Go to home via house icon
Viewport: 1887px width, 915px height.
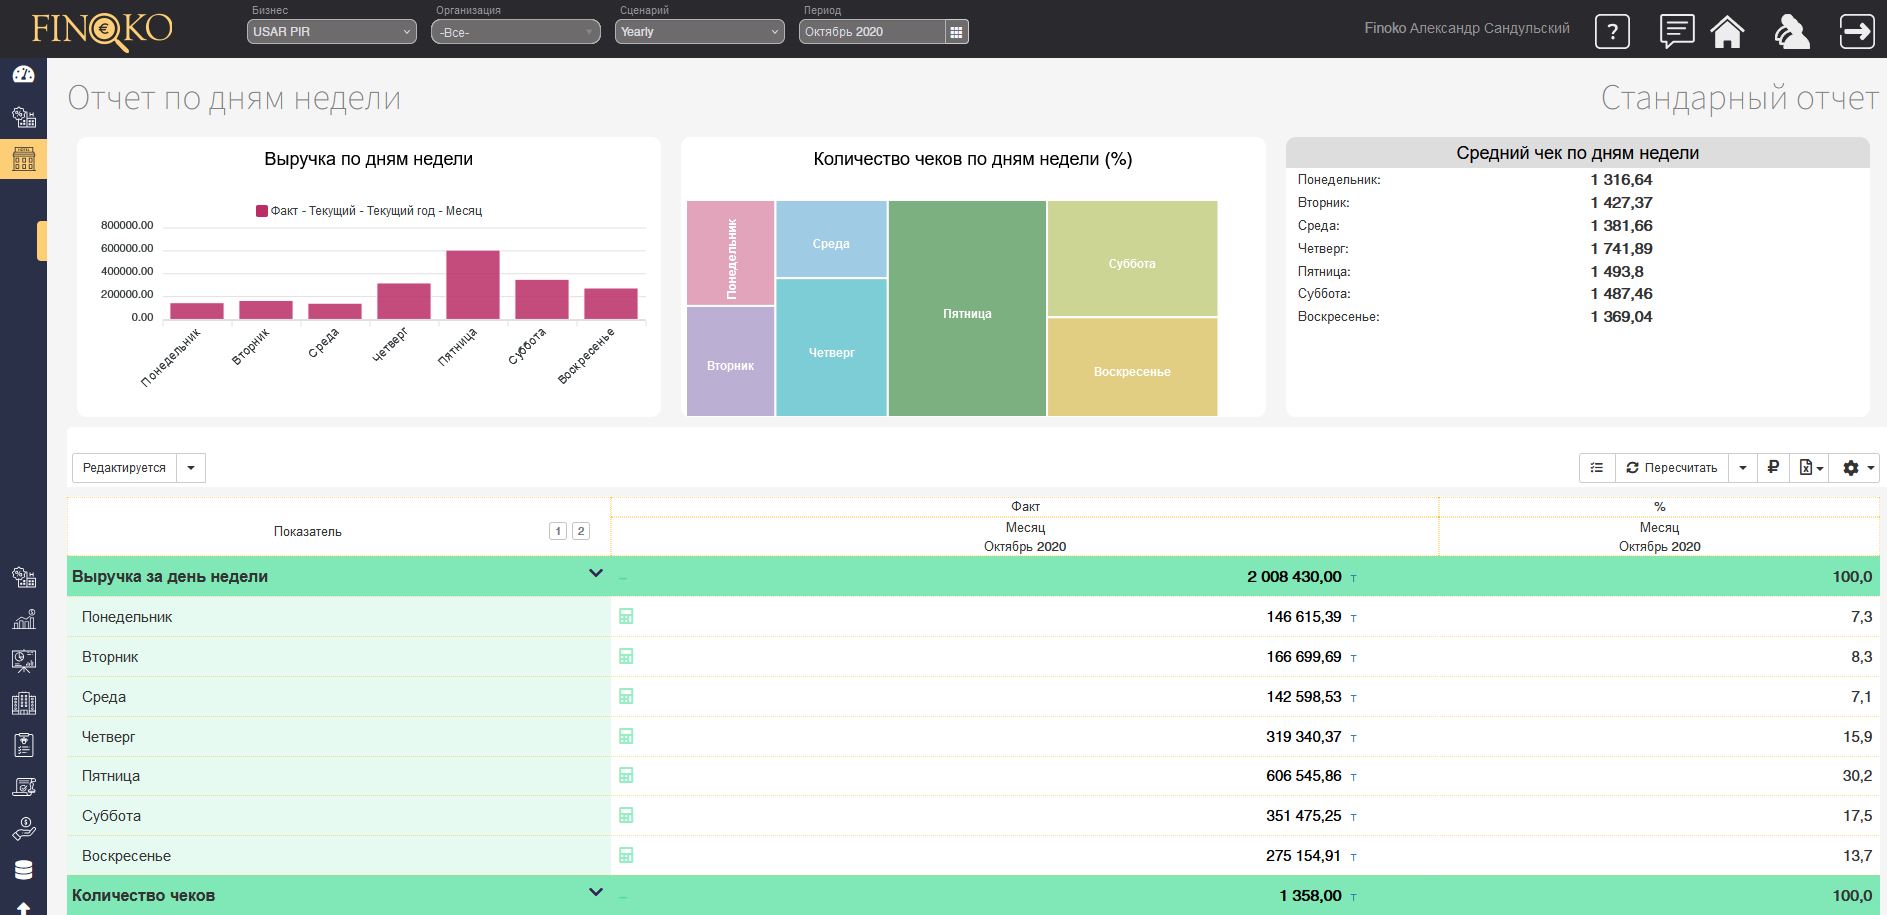tap(1727, 31)
